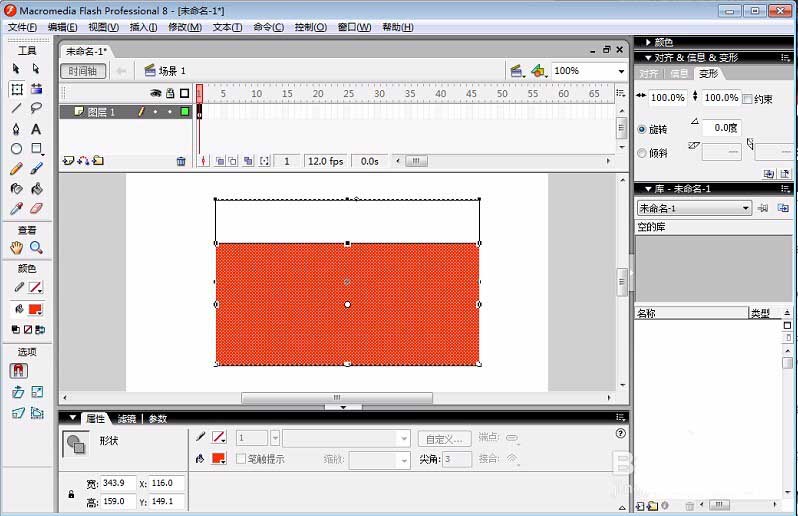798x516 pixels.
Task: Open 文件 File menu
Action: point(22,27)
